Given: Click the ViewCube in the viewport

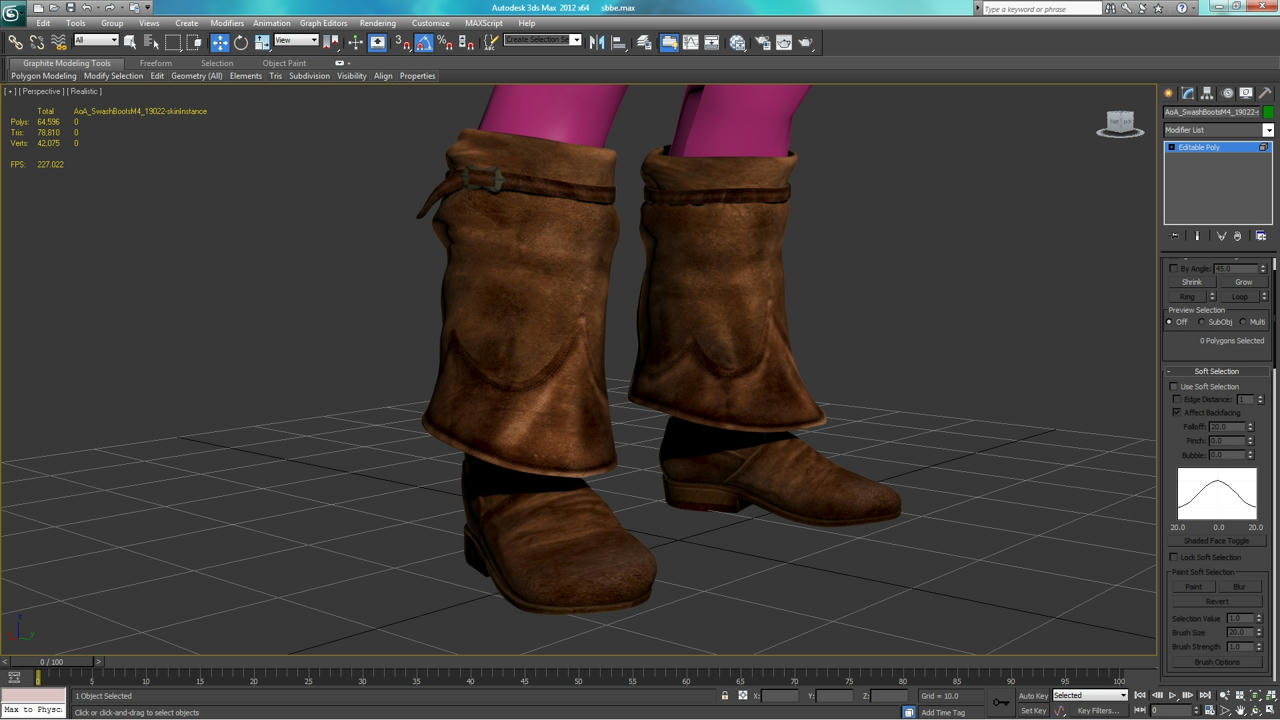Looking at the screenshot, I should coord(1120,124).
